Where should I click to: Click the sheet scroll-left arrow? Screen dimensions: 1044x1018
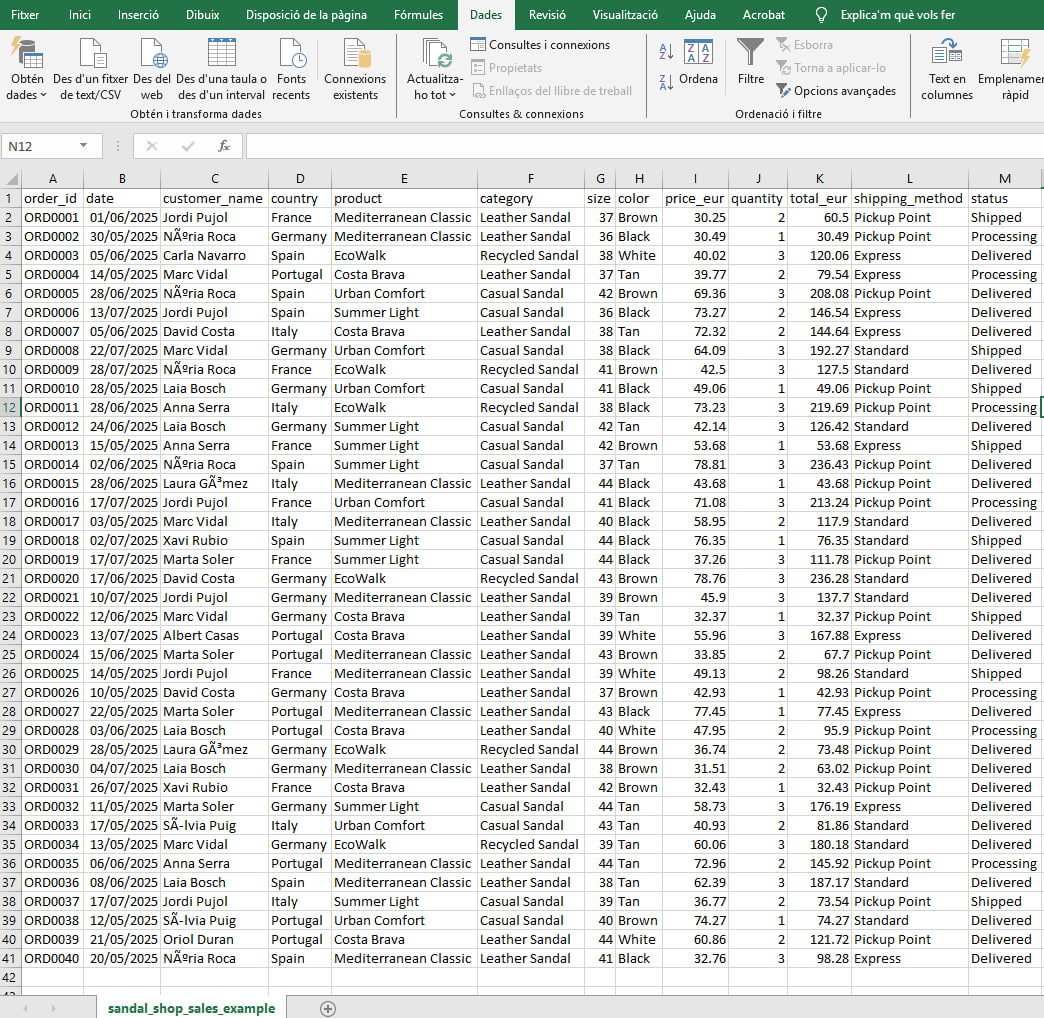point(25,1009)
